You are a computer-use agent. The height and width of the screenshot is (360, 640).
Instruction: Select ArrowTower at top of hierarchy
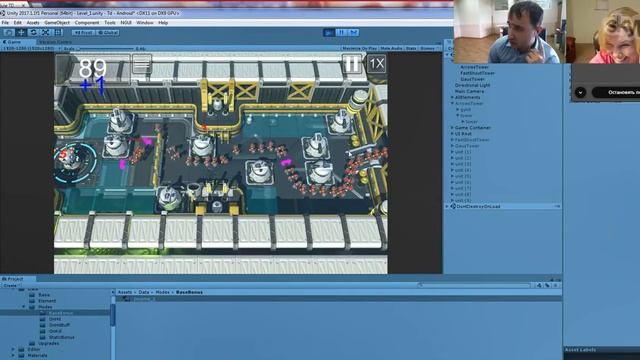point(474,67)
